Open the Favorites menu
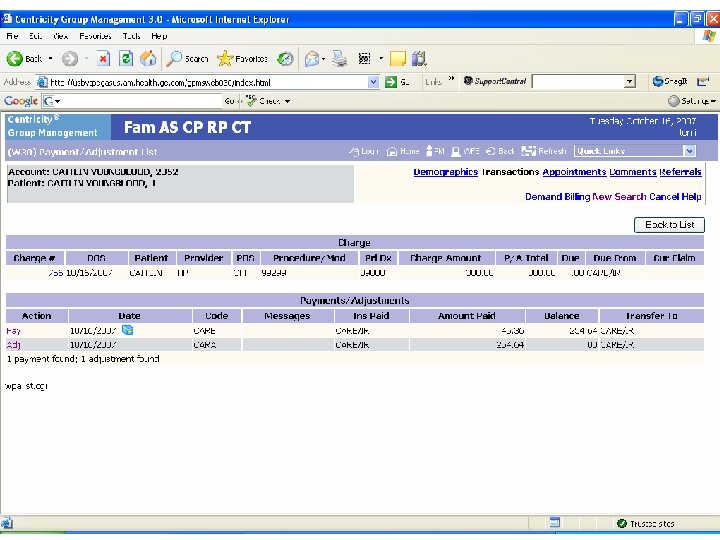 pos(95,36)
